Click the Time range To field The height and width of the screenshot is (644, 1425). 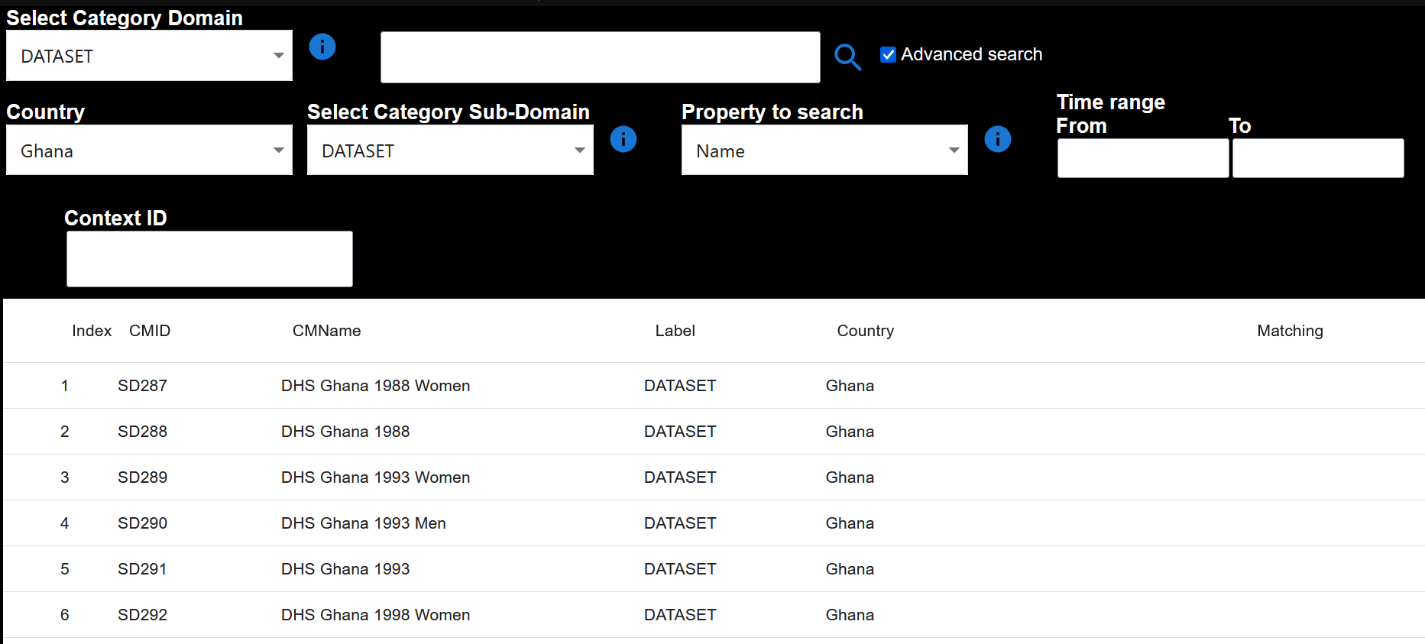point(1318,158)
